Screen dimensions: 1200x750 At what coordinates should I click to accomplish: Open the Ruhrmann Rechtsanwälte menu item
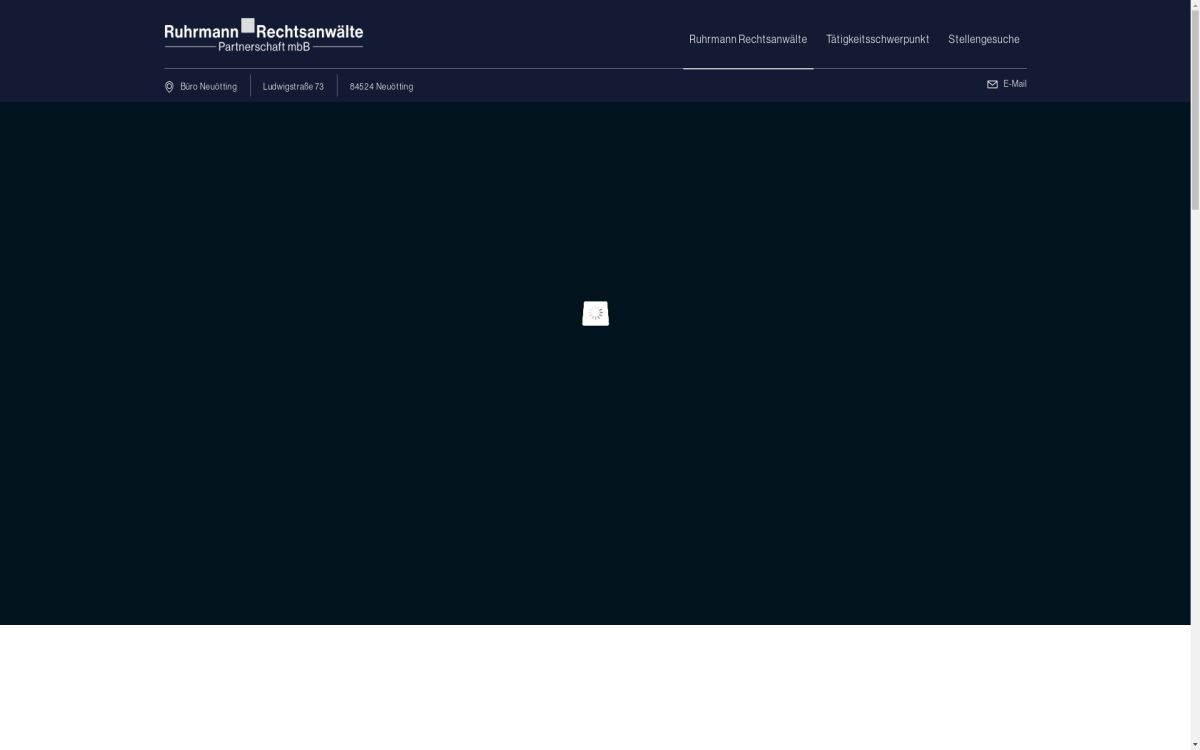(747, 39)
